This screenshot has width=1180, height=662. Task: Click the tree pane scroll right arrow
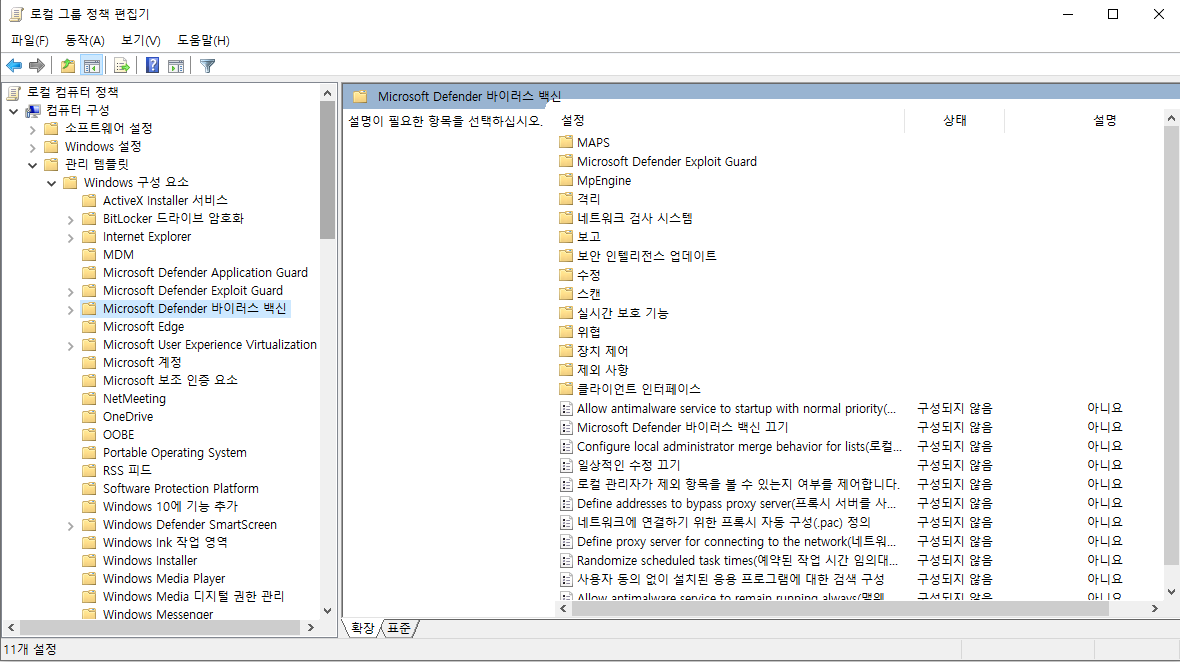pyautogui.click(x=311, y=627)
